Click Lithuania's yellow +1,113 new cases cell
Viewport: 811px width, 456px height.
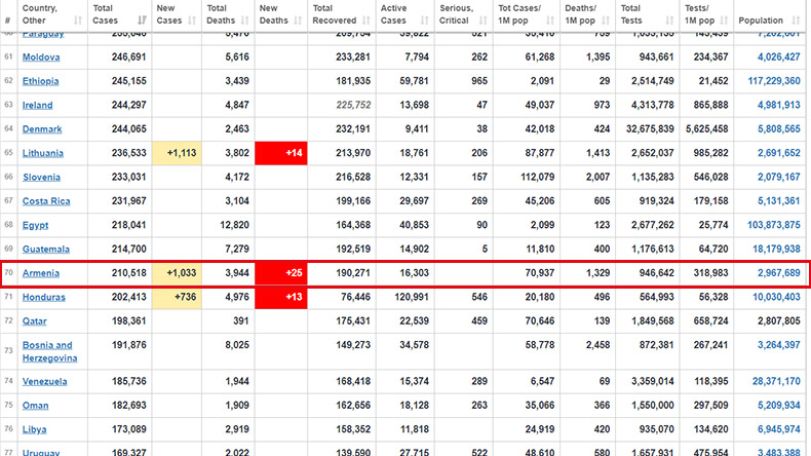(x=177, y=153)
